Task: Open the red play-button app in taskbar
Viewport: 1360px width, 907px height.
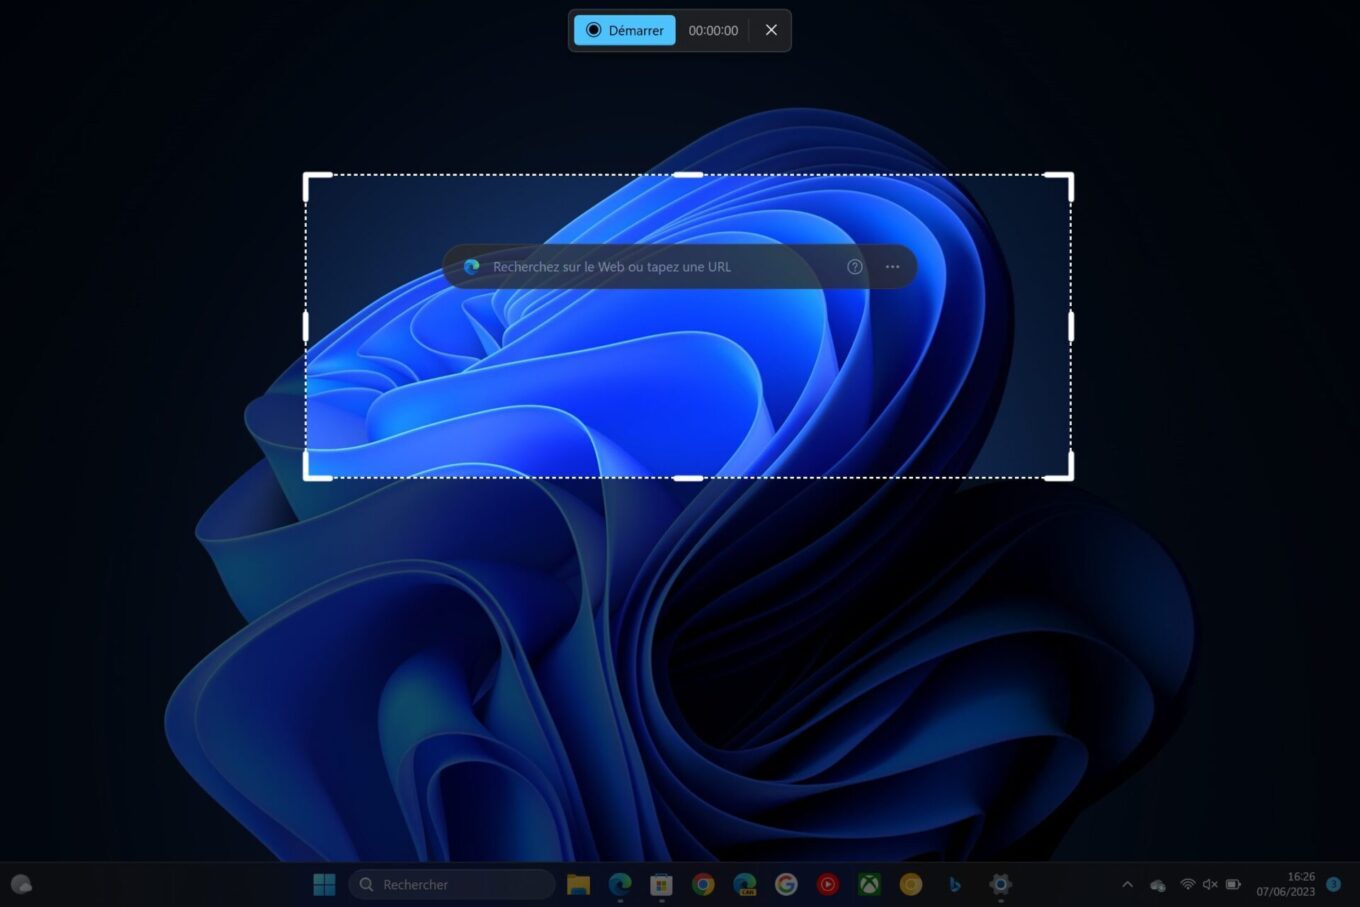Action: [828, 884]
